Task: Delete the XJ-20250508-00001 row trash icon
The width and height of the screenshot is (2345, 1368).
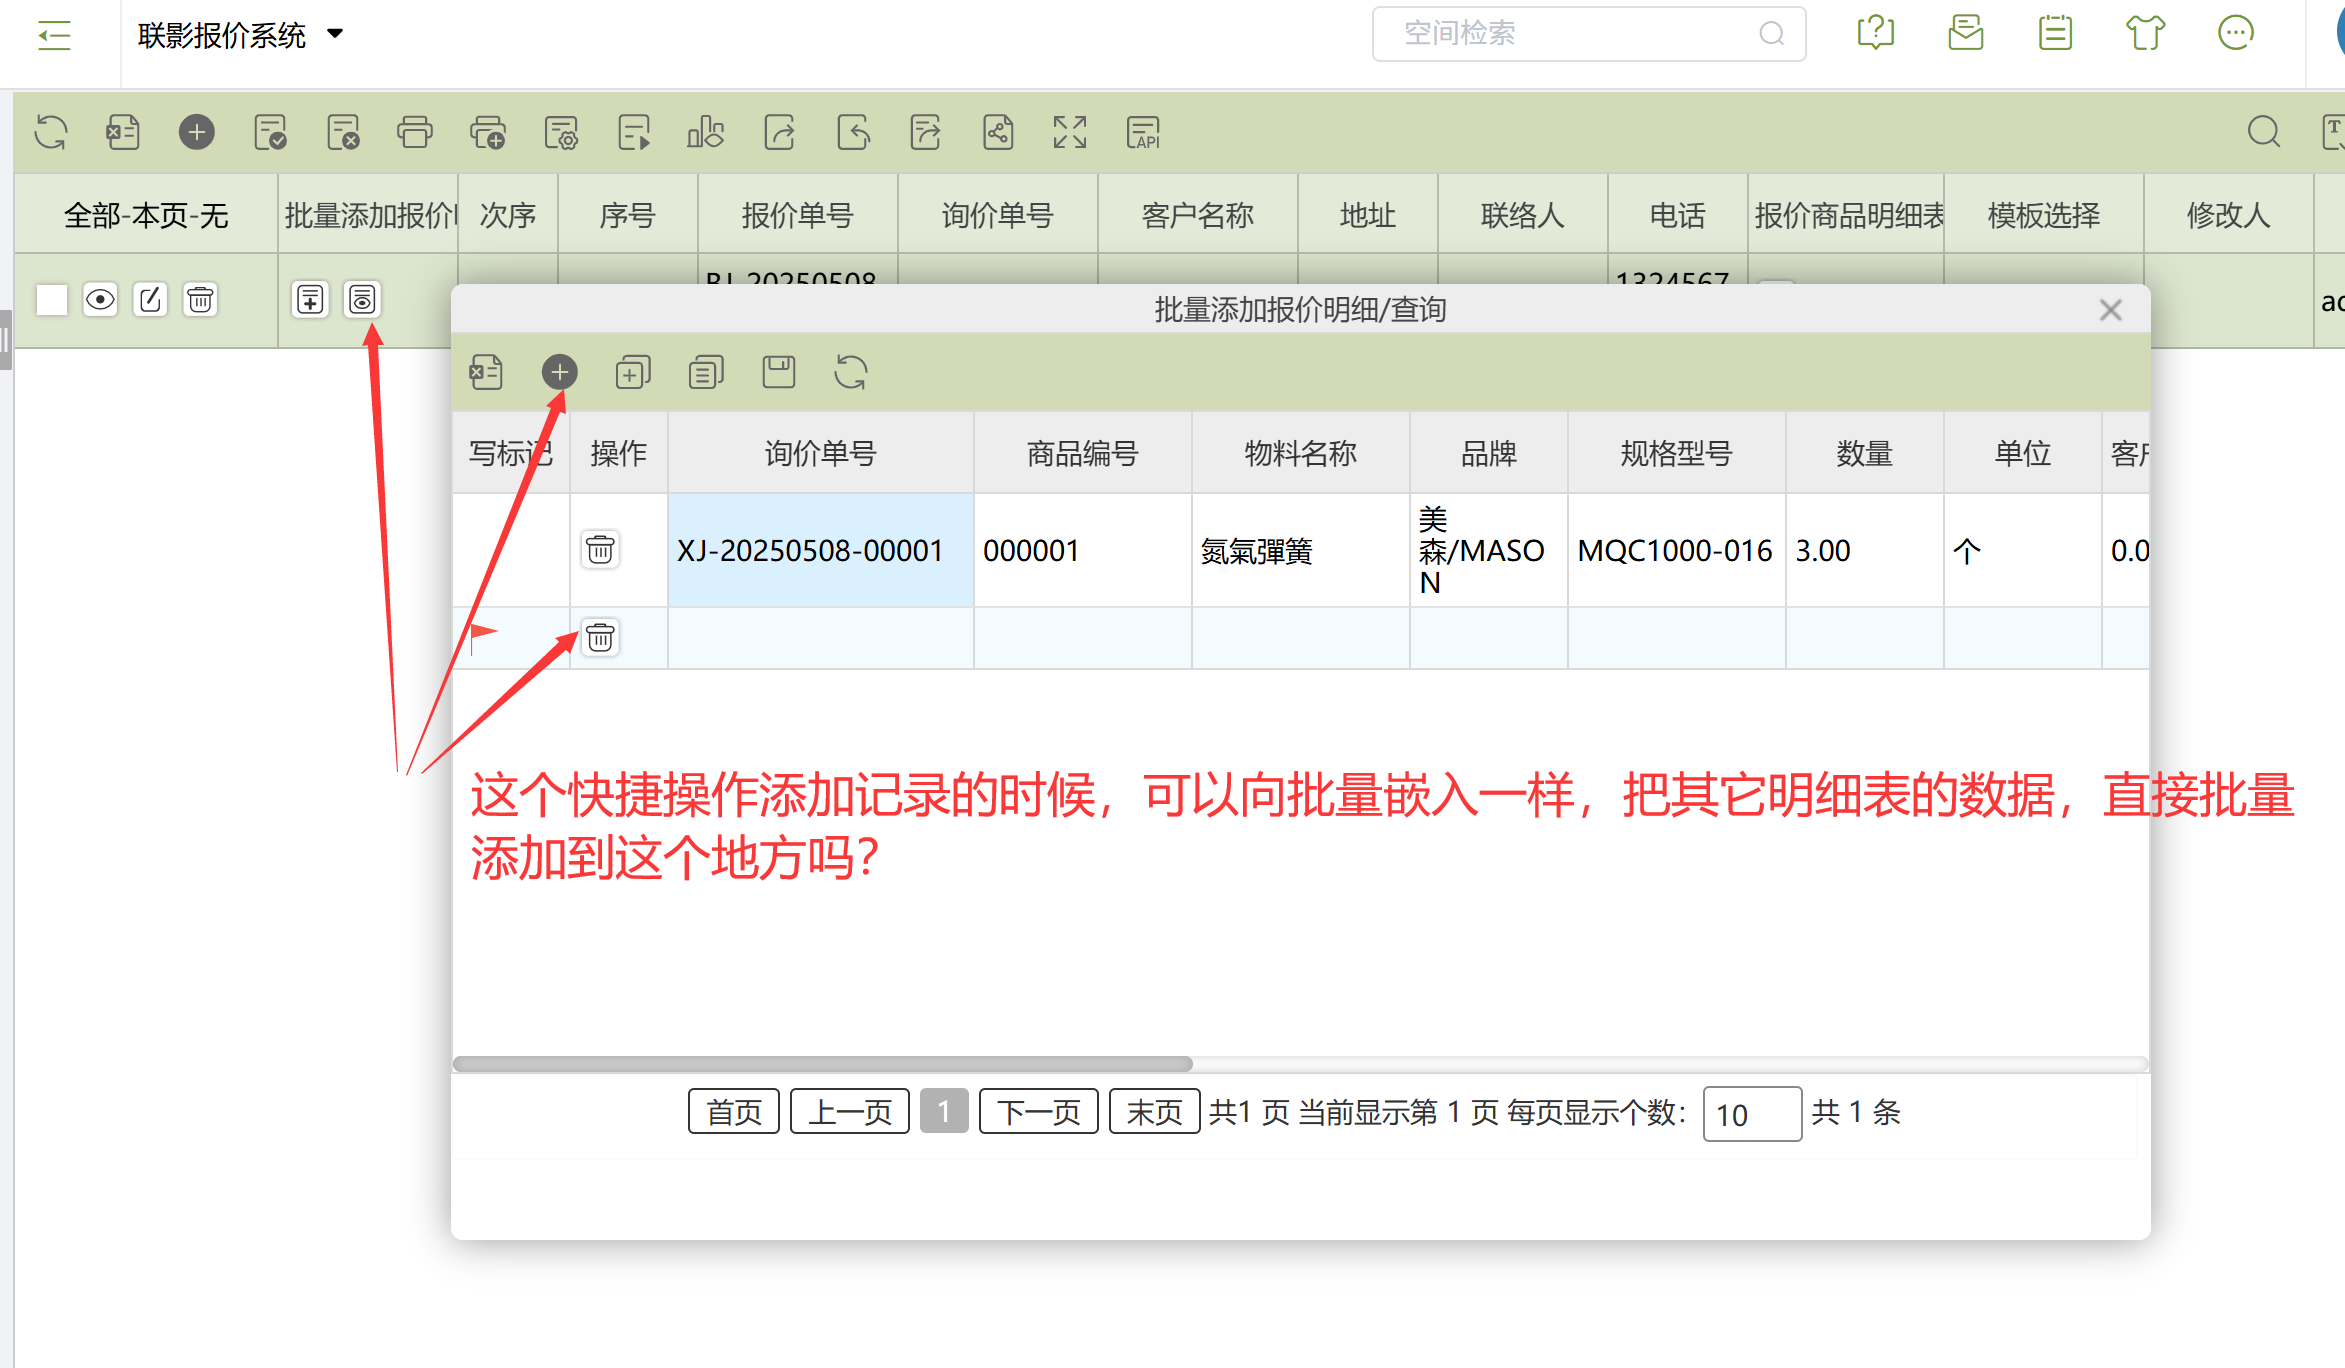Action: (600, 550)
